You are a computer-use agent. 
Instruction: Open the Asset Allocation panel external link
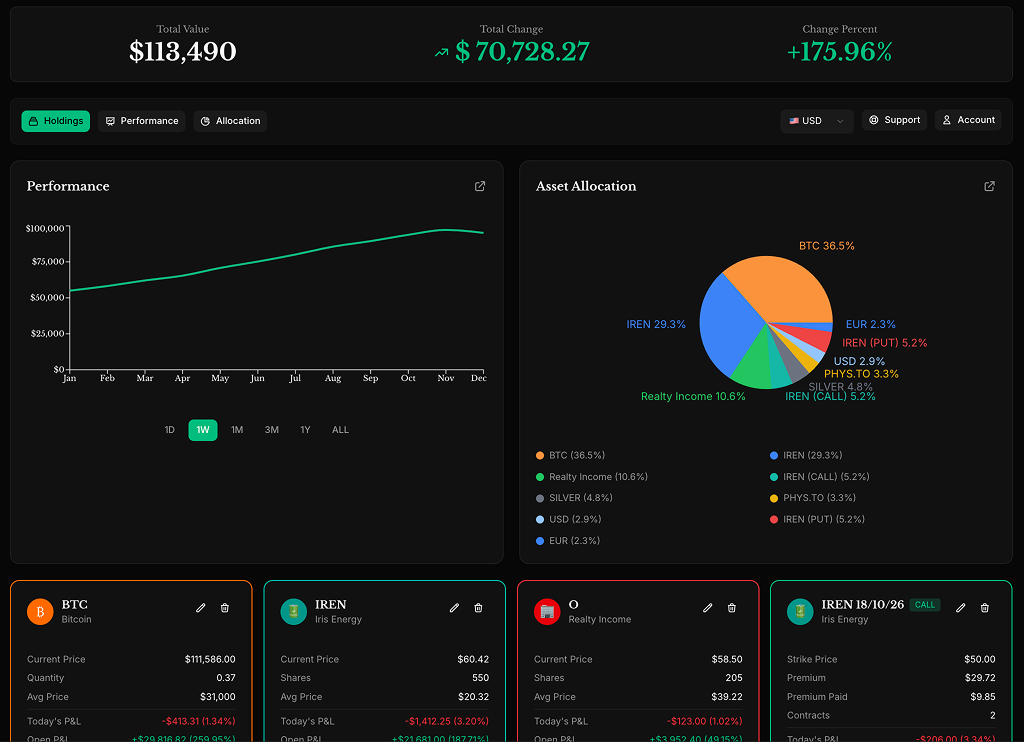point(989,186)
